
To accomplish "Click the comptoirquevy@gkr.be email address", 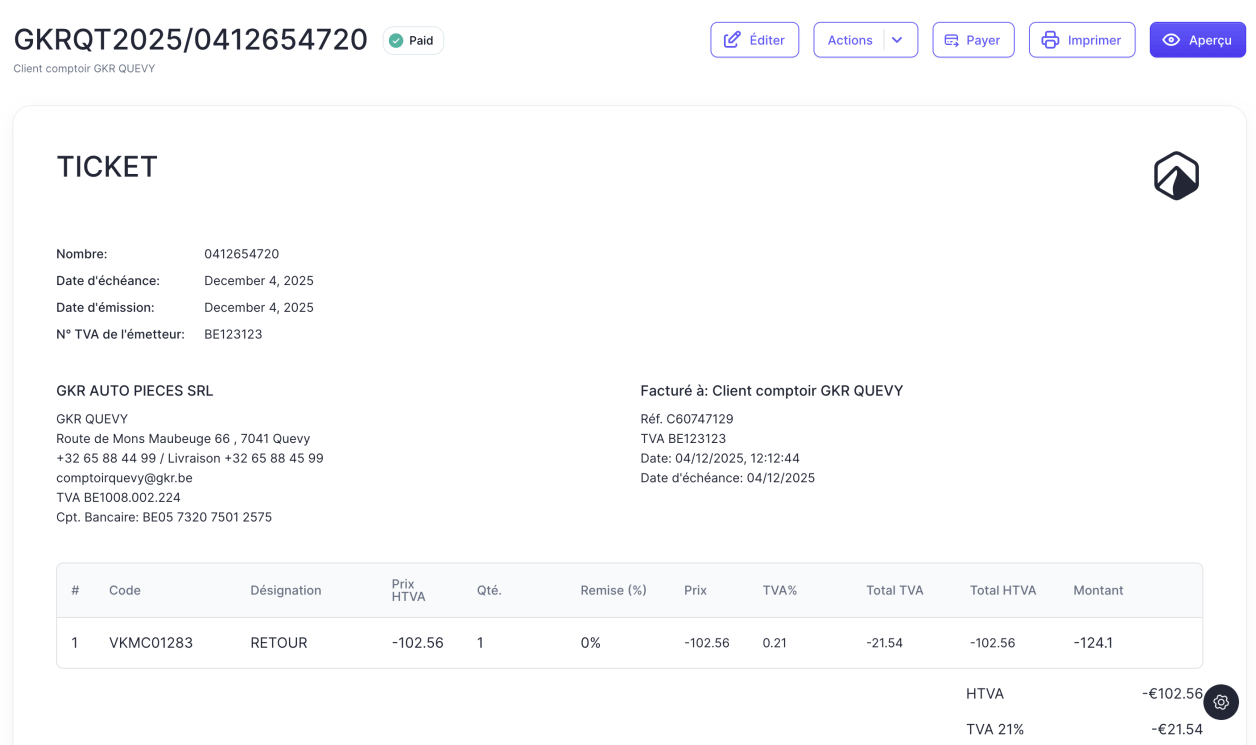I will point(124,478).
